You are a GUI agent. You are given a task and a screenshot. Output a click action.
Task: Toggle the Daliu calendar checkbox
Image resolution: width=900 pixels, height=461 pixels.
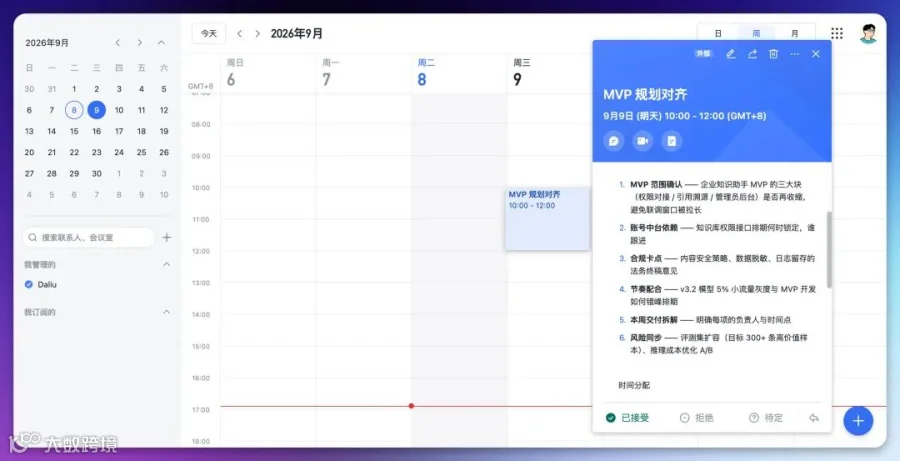pos(29,284)
